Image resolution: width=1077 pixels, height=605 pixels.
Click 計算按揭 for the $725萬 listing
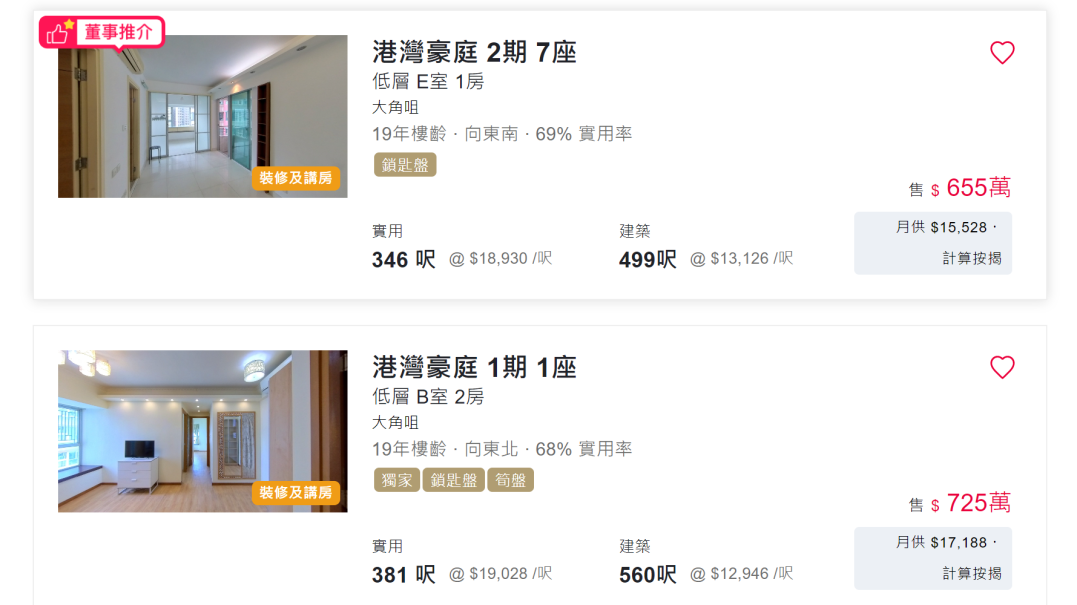(972, 573)
